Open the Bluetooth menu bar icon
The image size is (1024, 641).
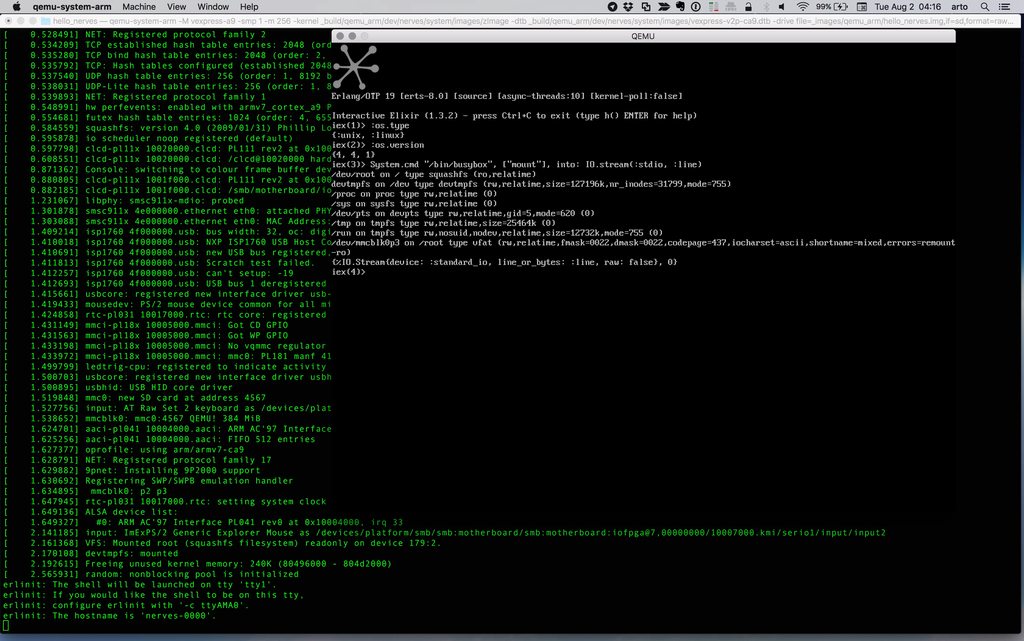tap(766, 7)
